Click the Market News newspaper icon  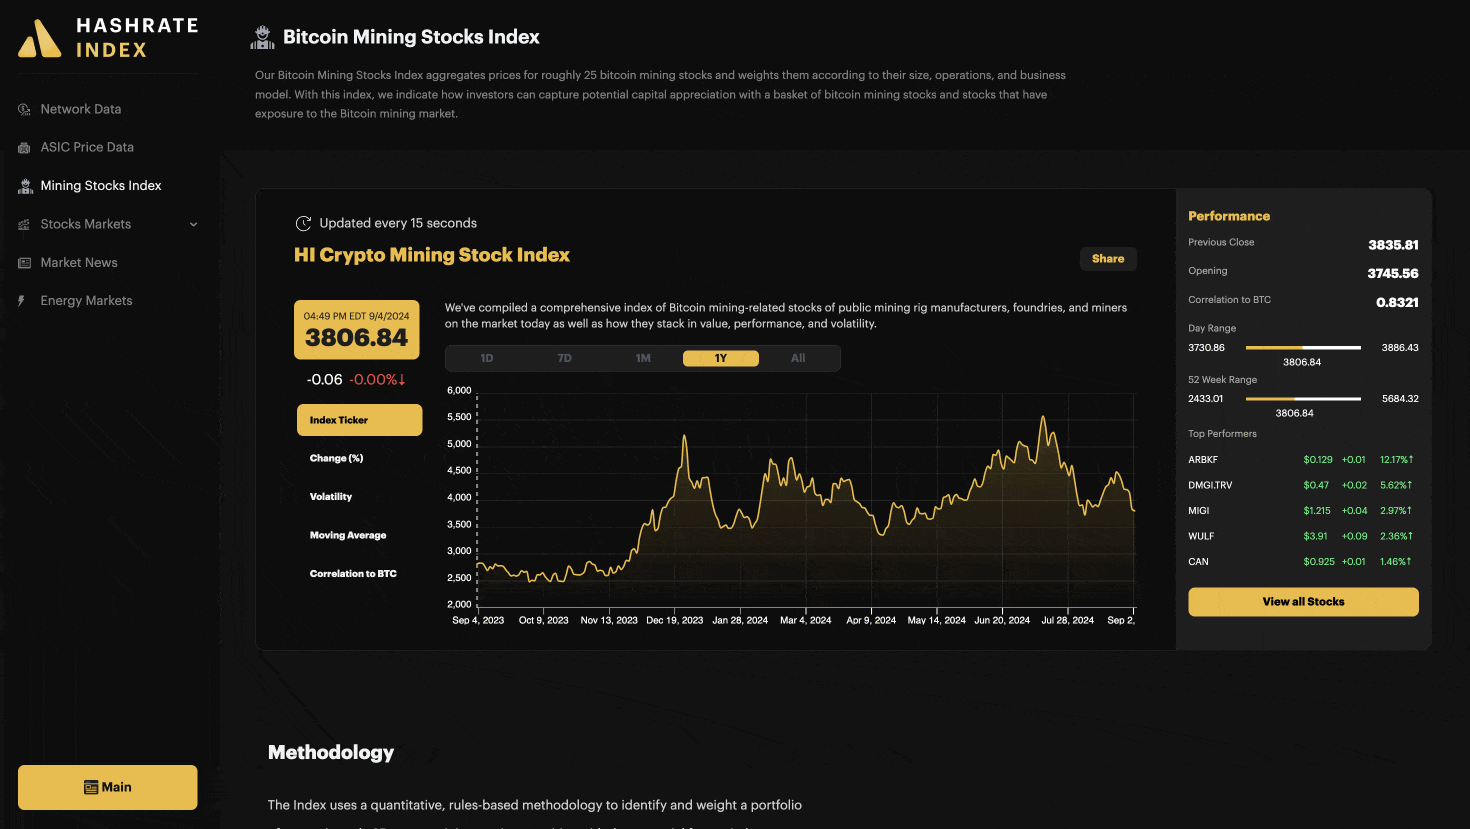pyautogui.click(x=24, y=263)
